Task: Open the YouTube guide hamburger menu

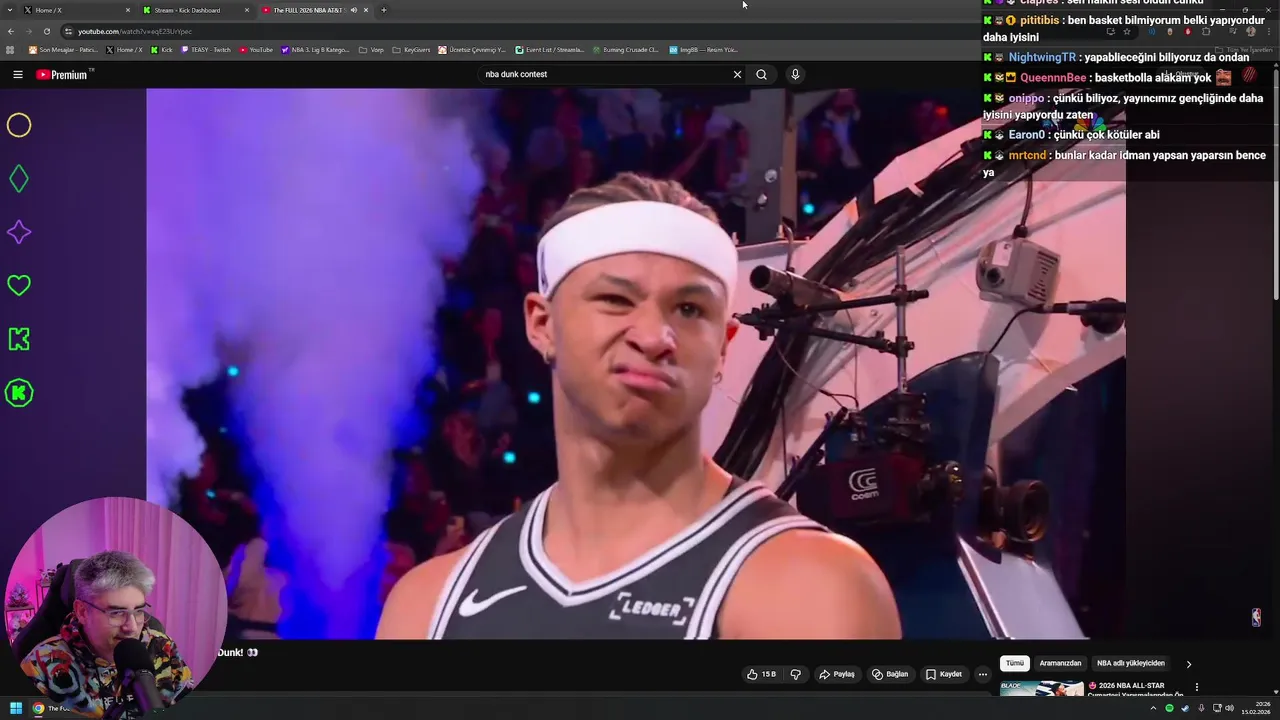Action: tap(17, 74)
